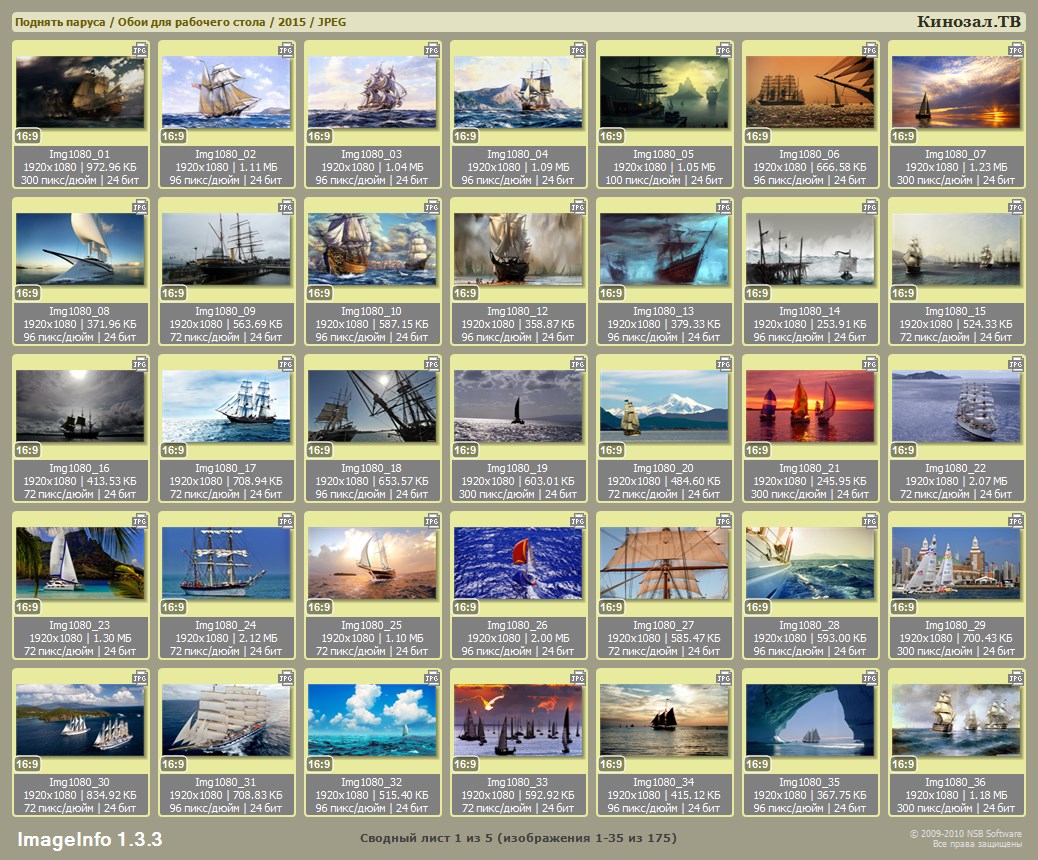Click the JPG icon above Img1080_22
Viewport: 1038px width, 860px height.
[x=1016, y=363]
